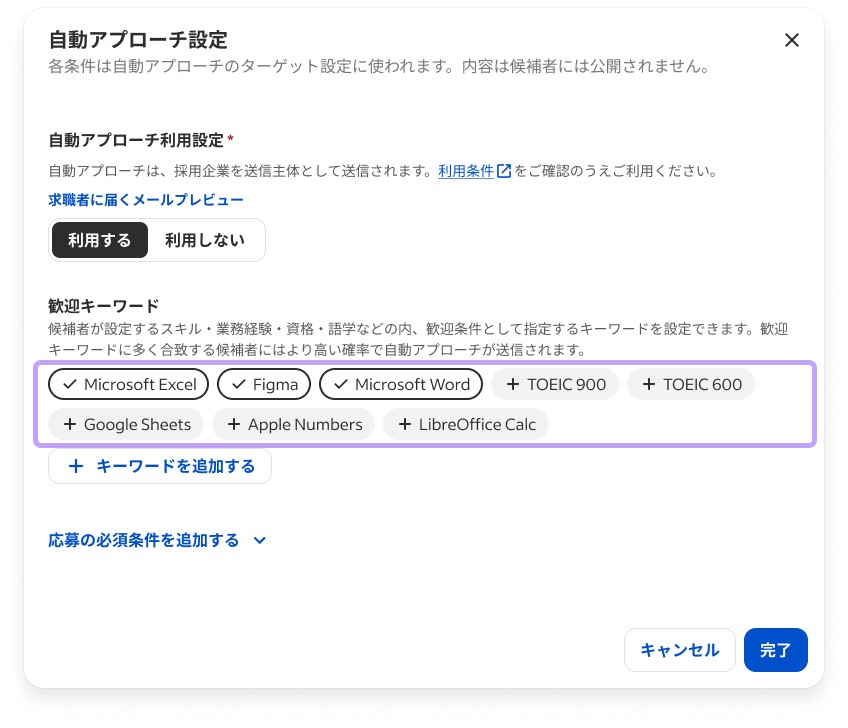Click the キャンセル button
The width and height of the screenshot is (848, 728).
click(680, 650)
